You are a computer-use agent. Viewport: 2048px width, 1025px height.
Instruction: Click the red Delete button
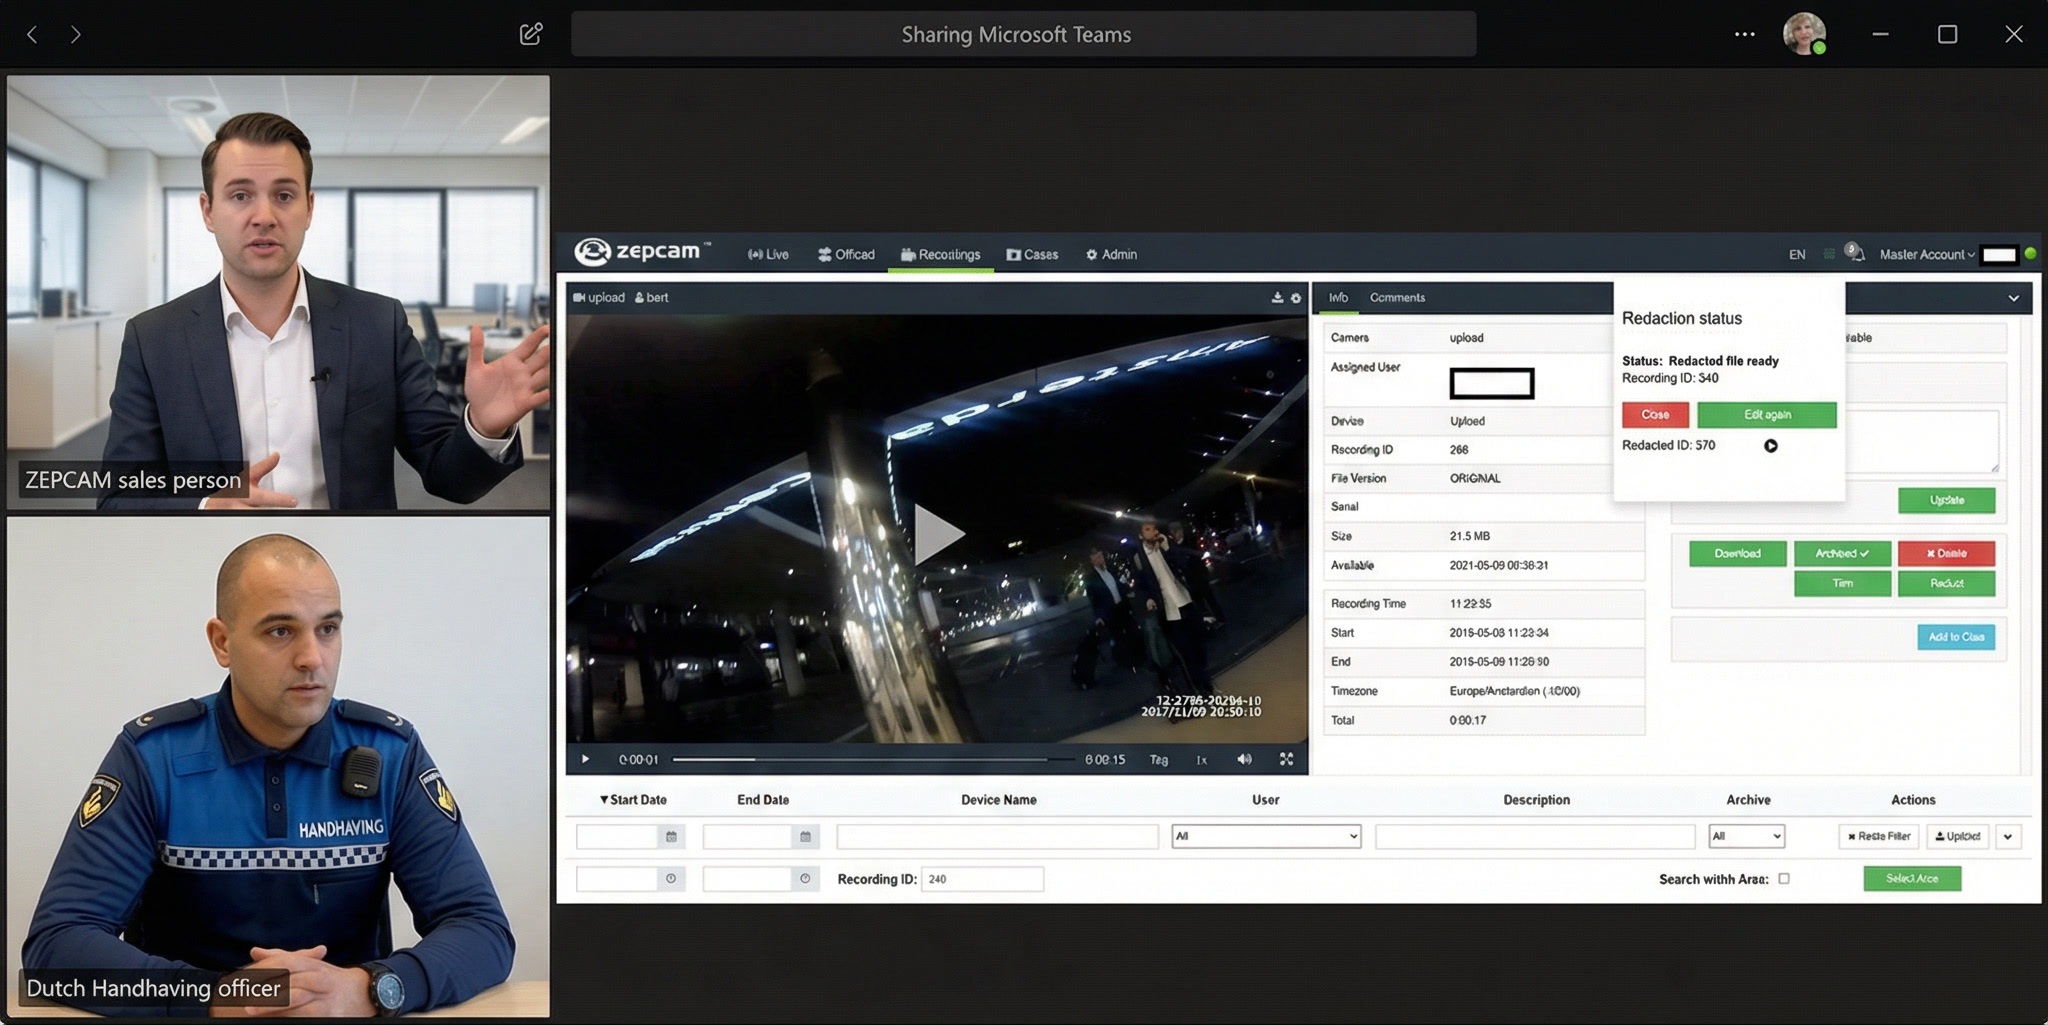coord(1946,554)
